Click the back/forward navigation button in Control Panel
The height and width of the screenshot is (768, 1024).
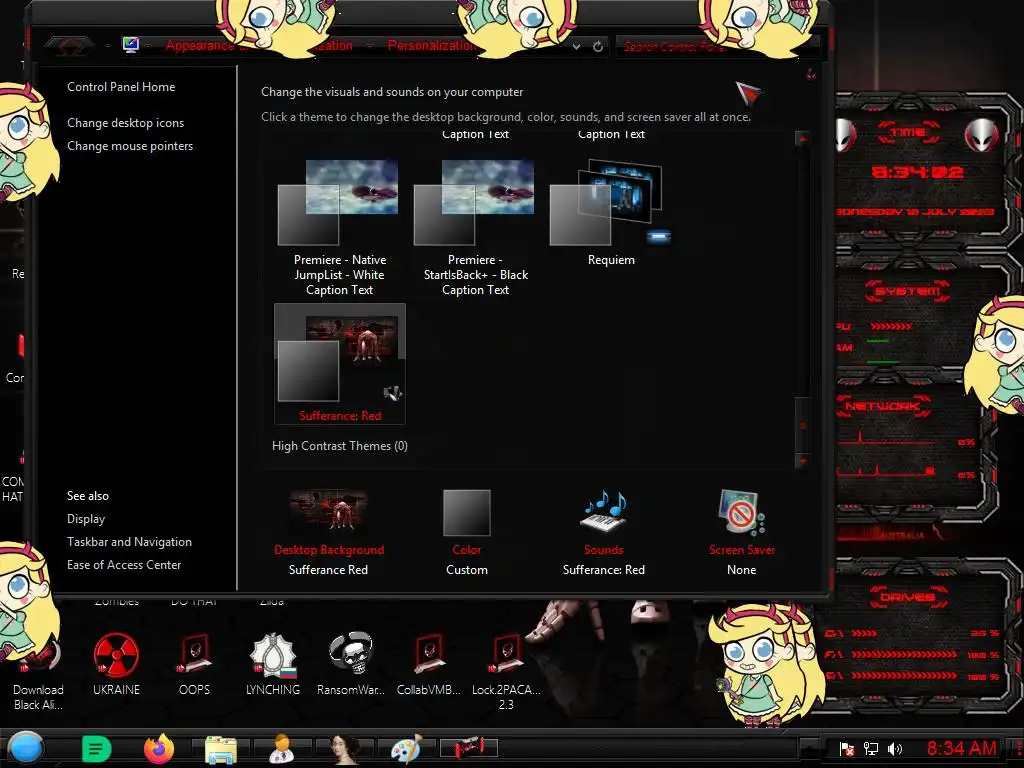[69, 47]
